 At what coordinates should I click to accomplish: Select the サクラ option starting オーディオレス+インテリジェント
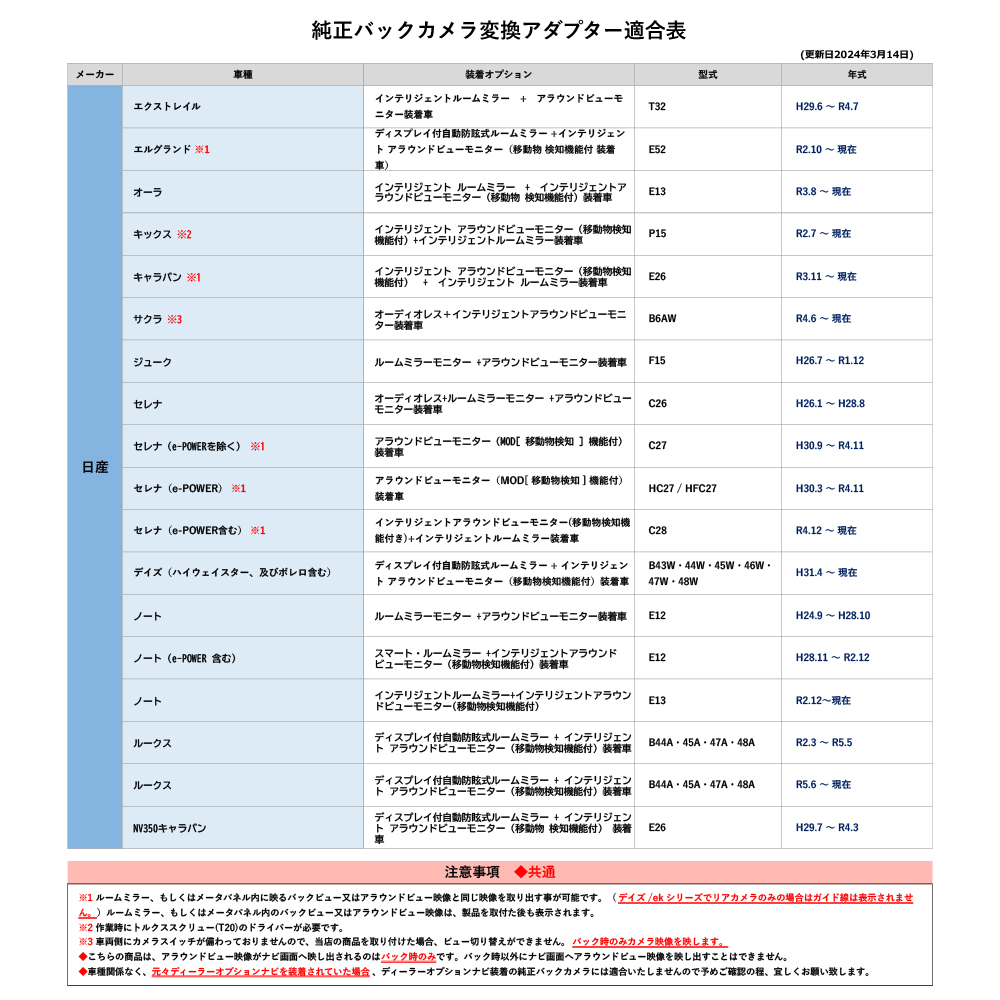[500, 320]
